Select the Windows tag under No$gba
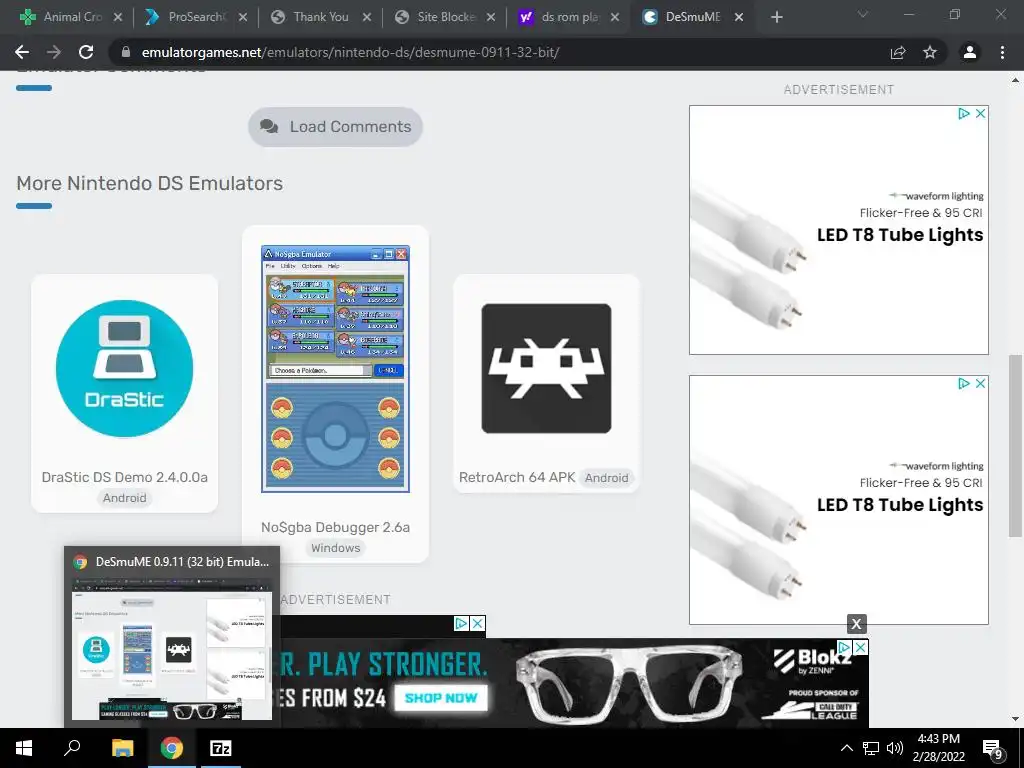The height and width of the screenshot is (768, 1024). [336, 548]
